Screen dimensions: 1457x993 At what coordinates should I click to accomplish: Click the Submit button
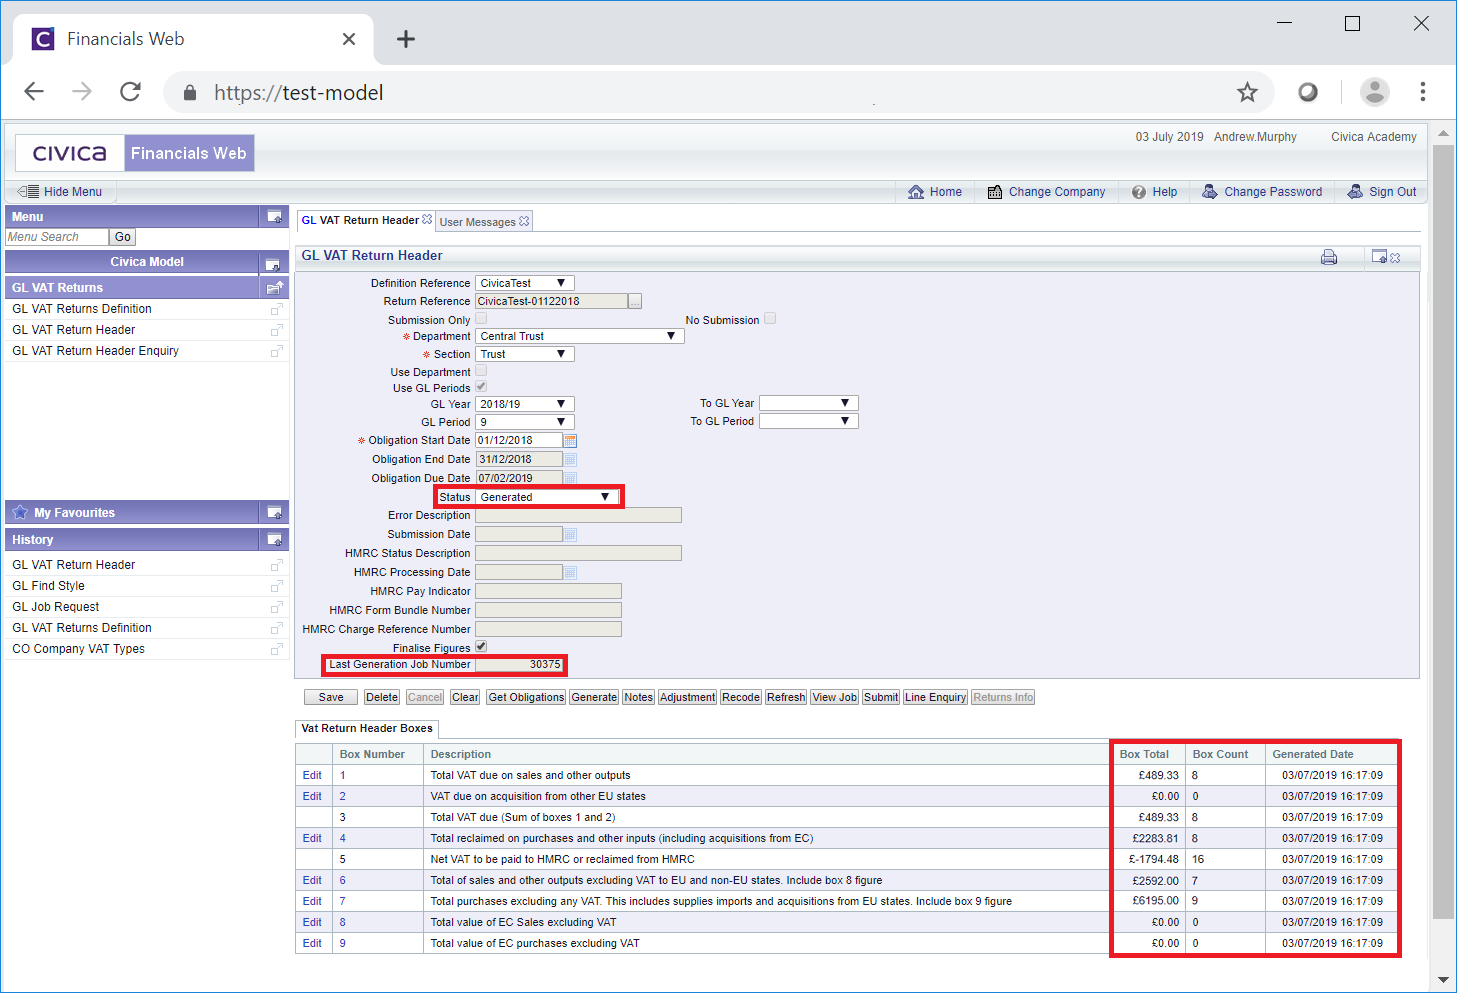click(x=881, y=697)
